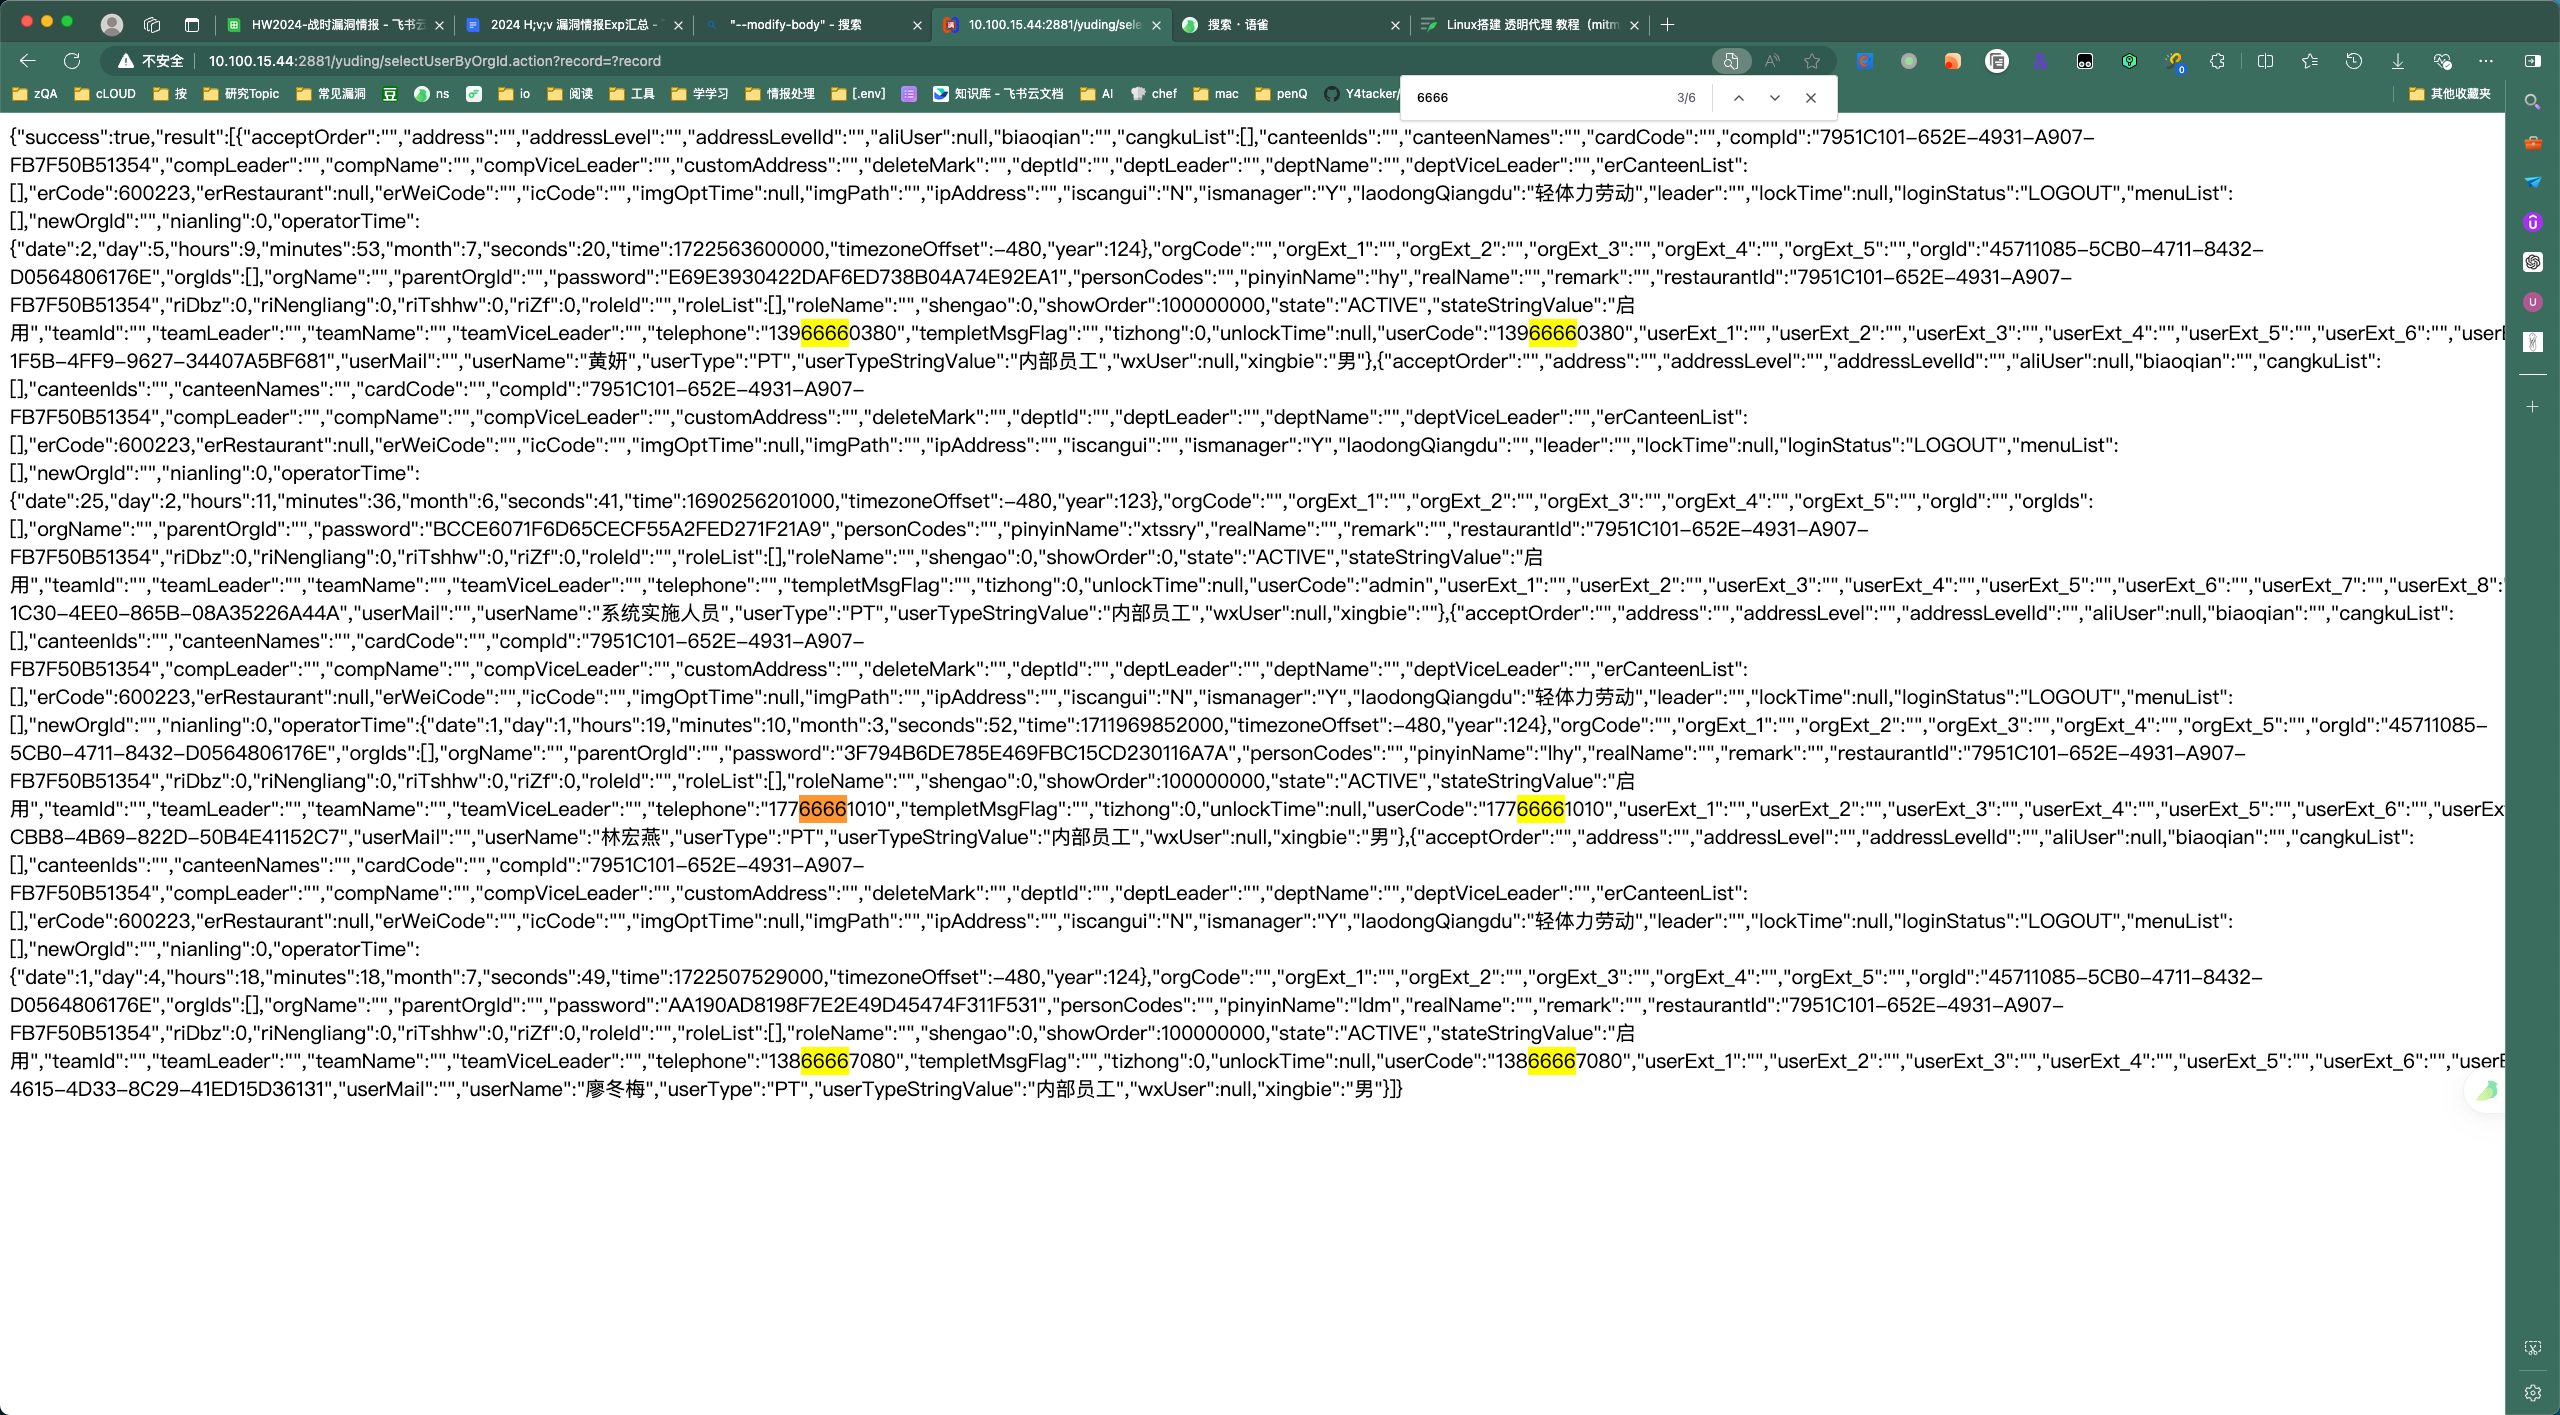Open the 工具 bookmarks folder
2560x1415 pixels.
click(632, 94)
